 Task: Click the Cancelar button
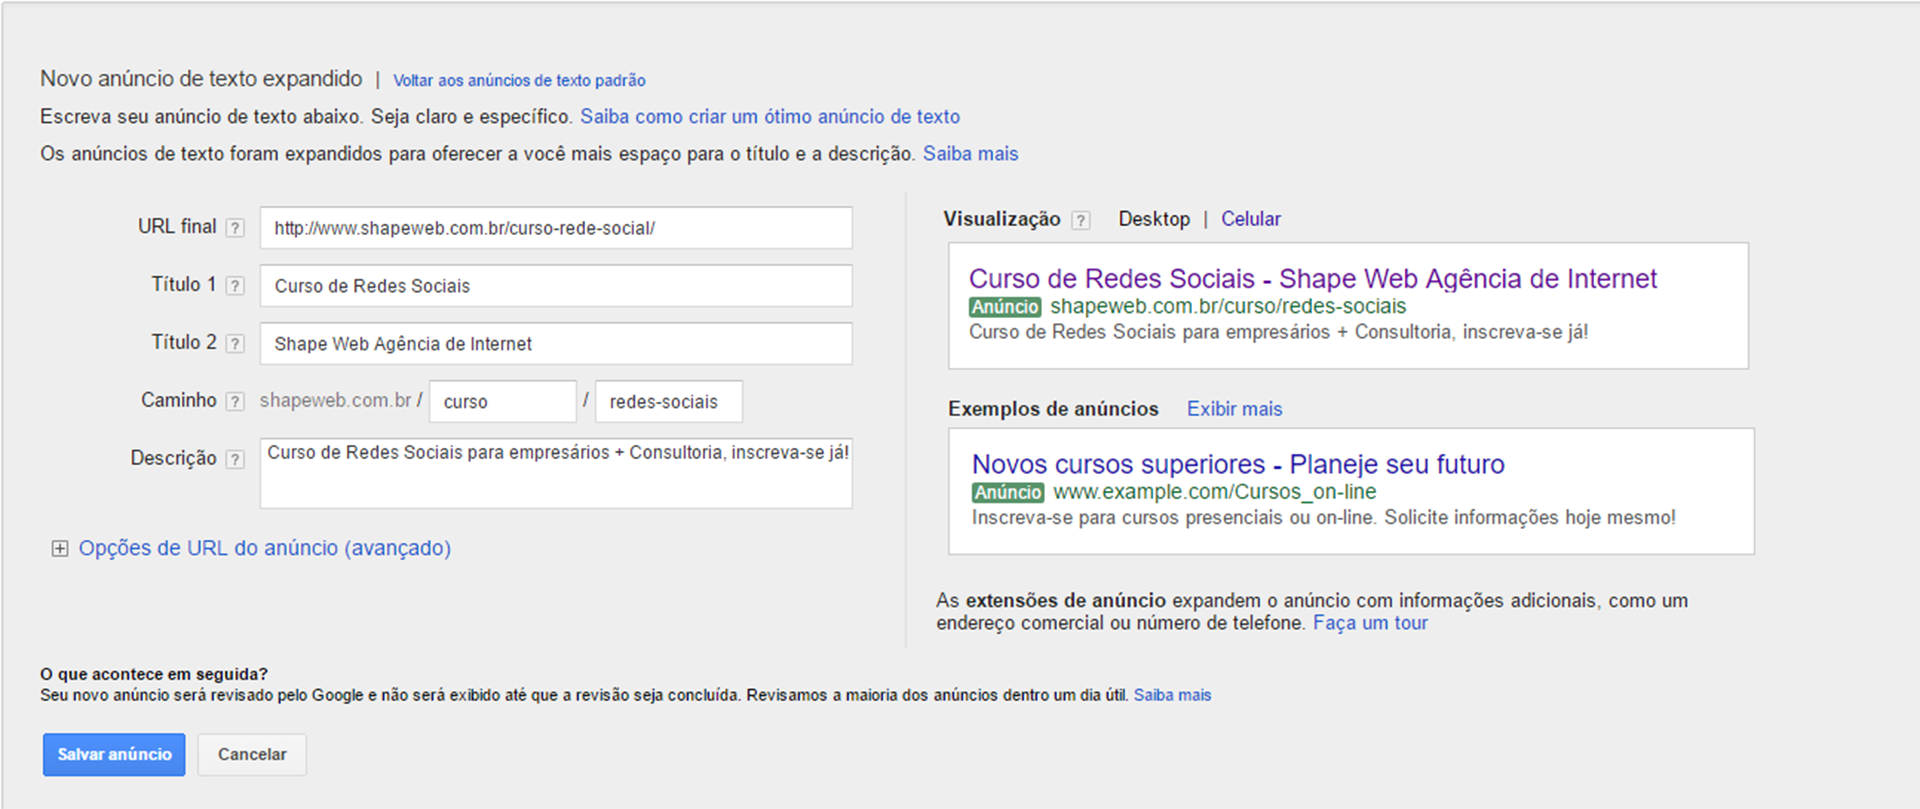pyautogui.click(x=252, y=755)
